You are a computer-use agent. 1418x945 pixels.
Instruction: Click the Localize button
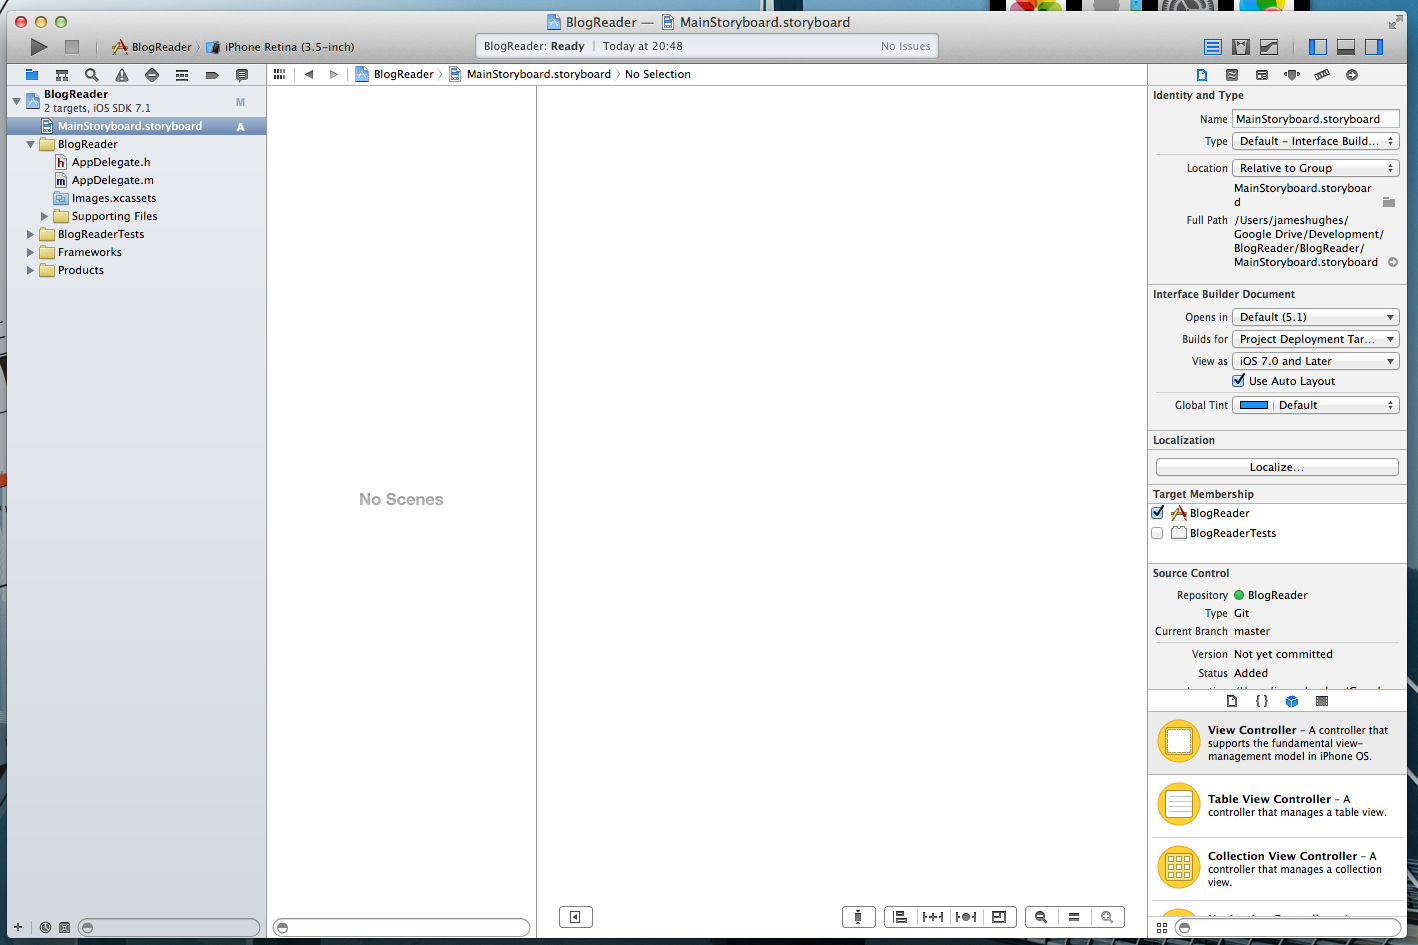pyautogui.click(x=1276, y=466)
